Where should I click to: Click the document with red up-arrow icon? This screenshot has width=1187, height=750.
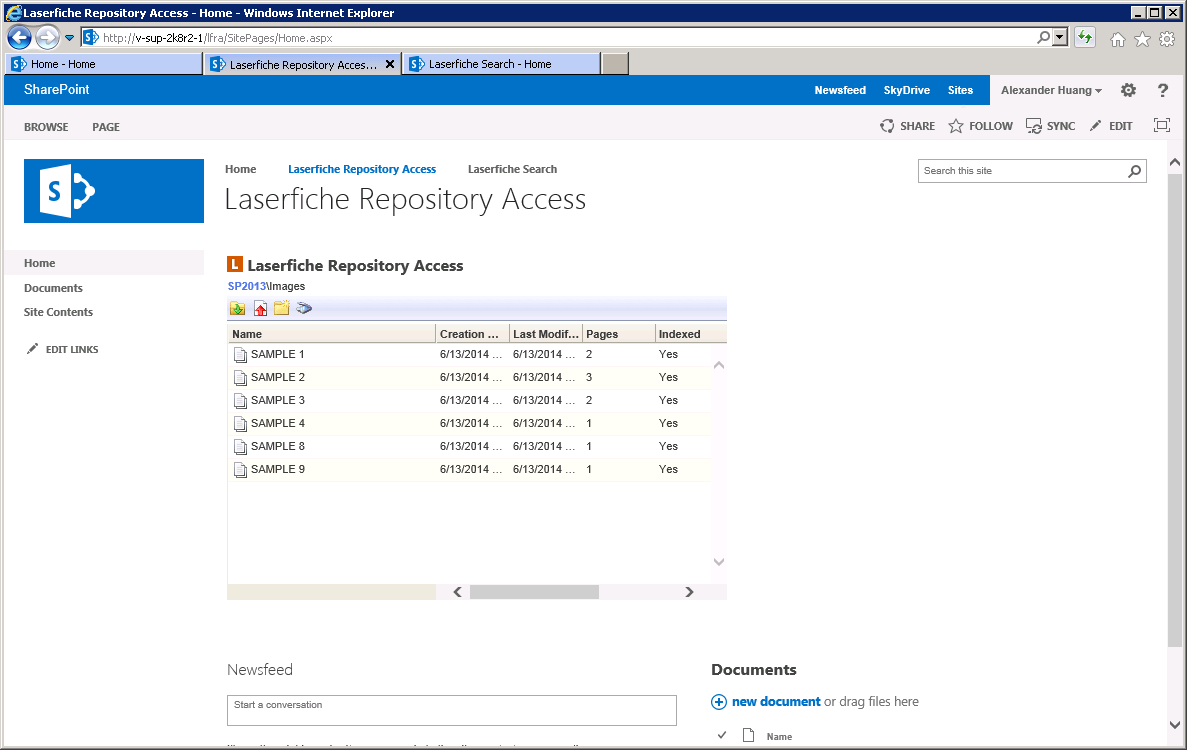point(260,308)
